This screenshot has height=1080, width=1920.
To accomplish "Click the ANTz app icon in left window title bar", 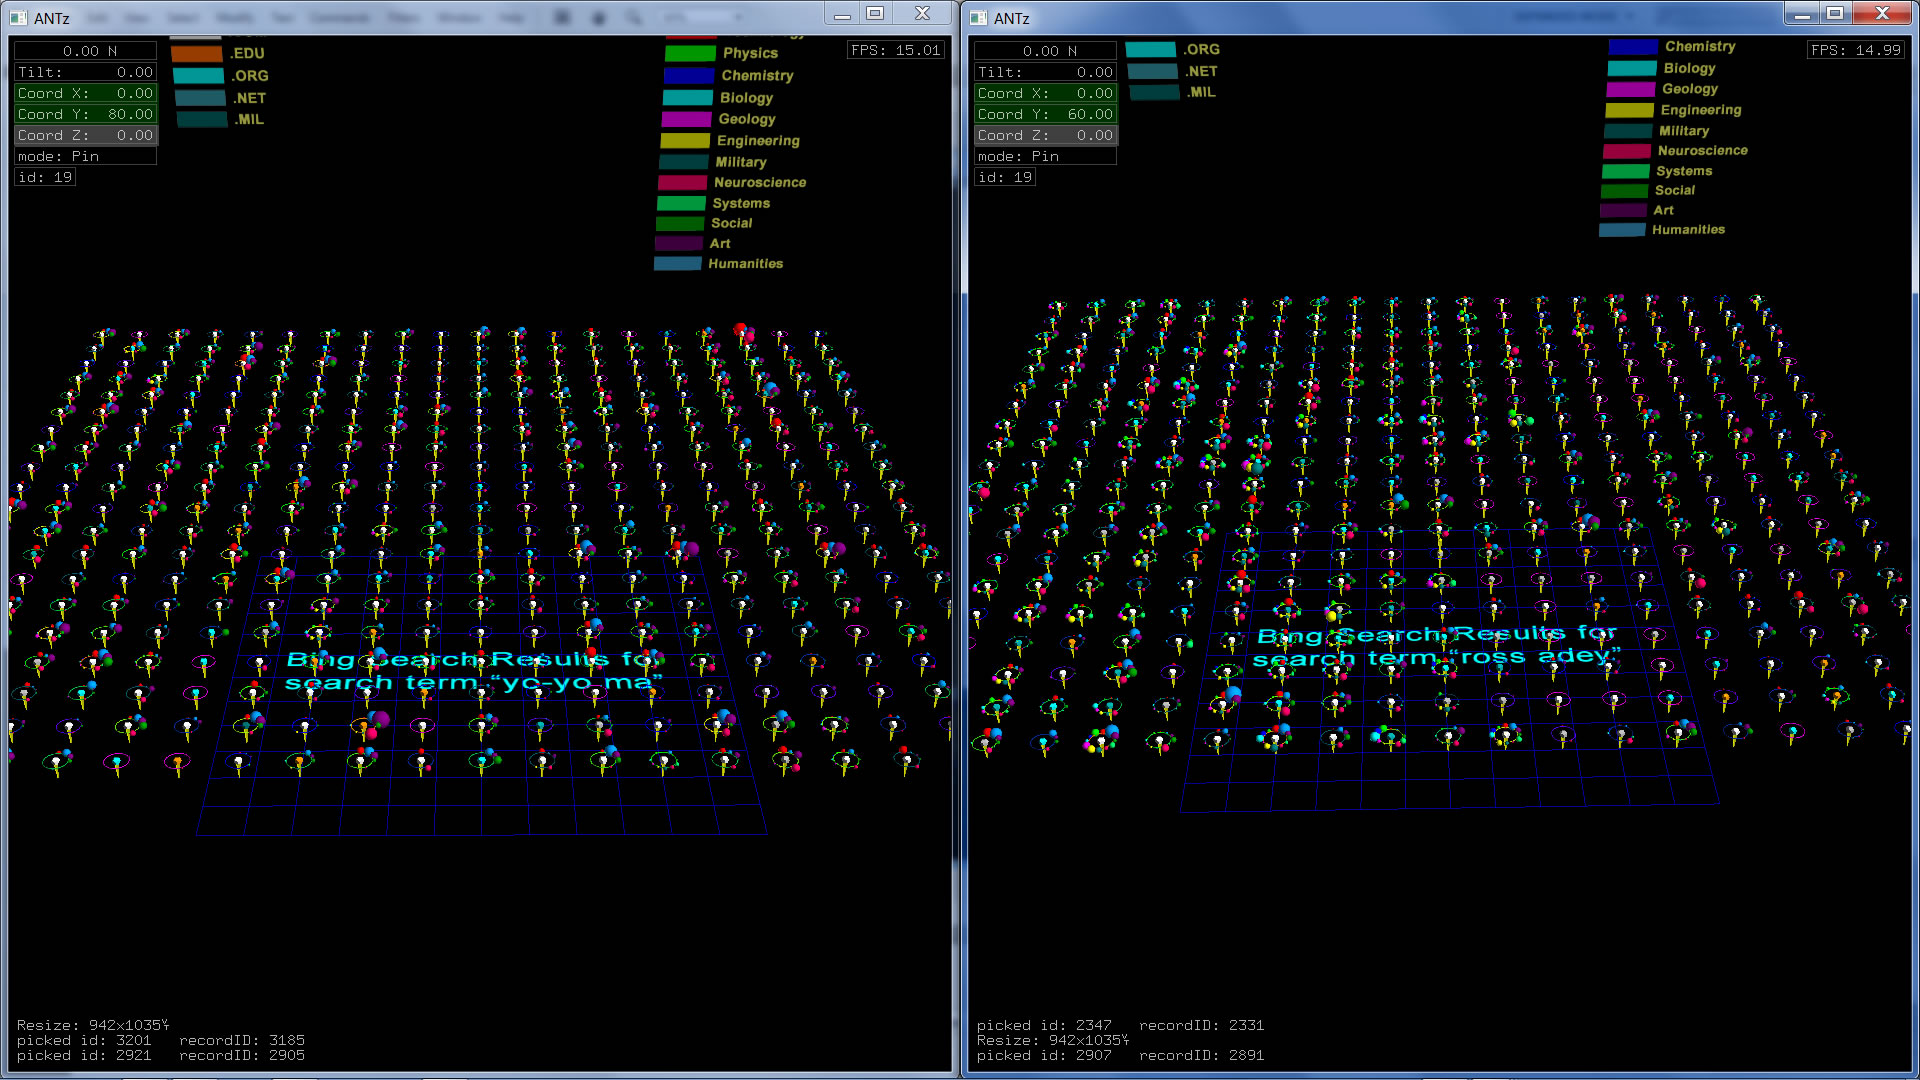I will pos(18,17).
